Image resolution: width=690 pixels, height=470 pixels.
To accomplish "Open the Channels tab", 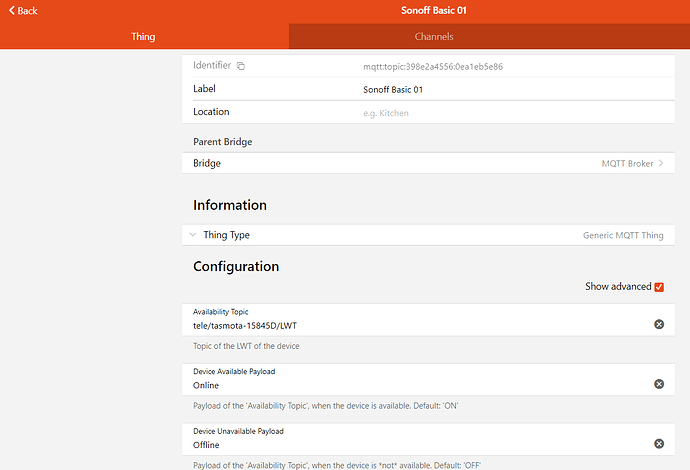I will [434, 37].
